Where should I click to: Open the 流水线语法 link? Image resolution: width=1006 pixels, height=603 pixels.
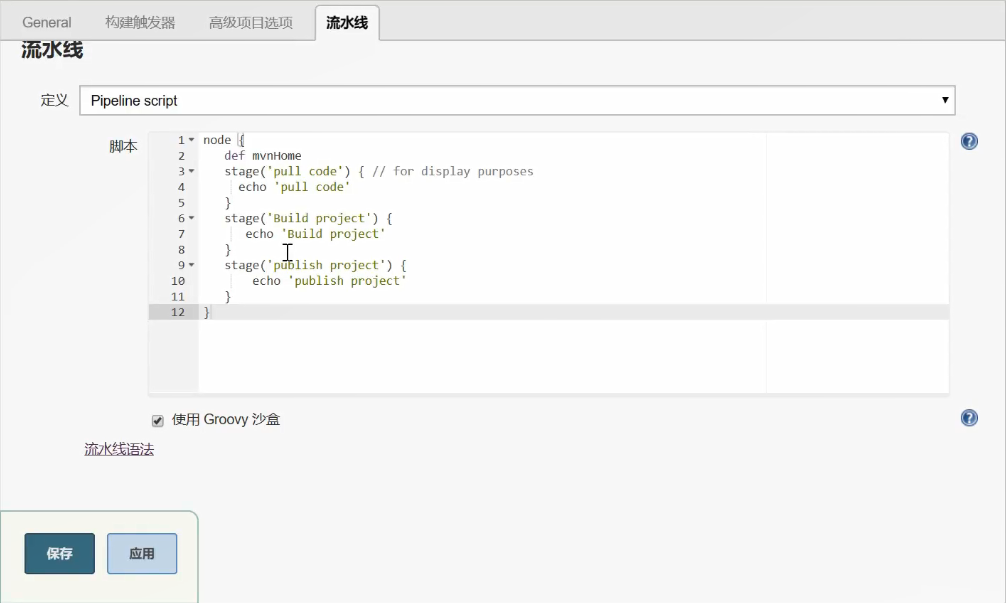tap(119, 449)
